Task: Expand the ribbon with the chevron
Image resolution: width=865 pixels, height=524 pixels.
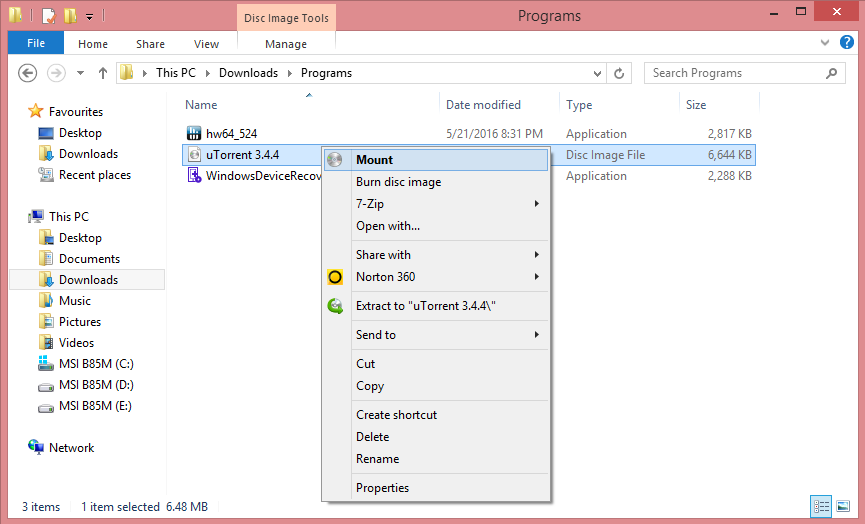Action: [x=825, y=42]
